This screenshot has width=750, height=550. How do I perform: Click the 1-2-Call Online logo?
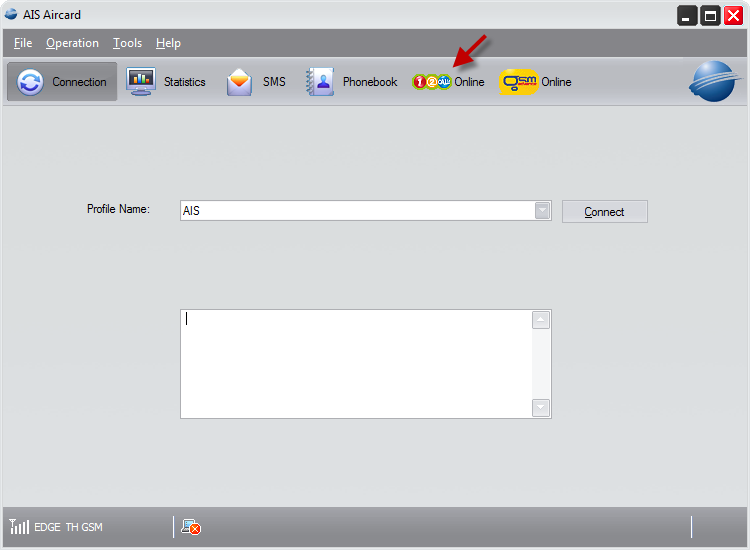click(x=431, y=82)
